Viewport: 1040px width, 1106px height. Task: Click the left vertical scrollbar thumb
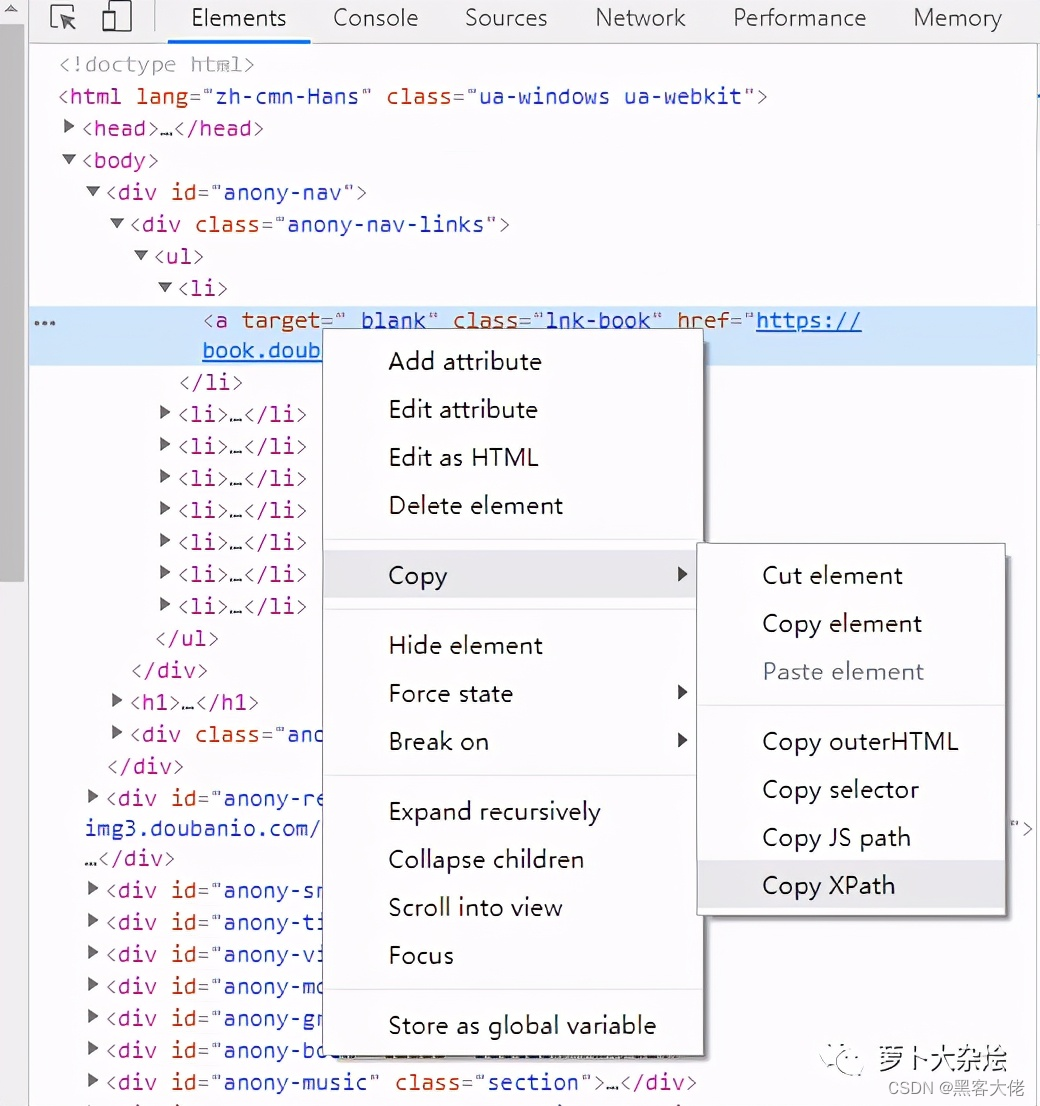[12, 303]
